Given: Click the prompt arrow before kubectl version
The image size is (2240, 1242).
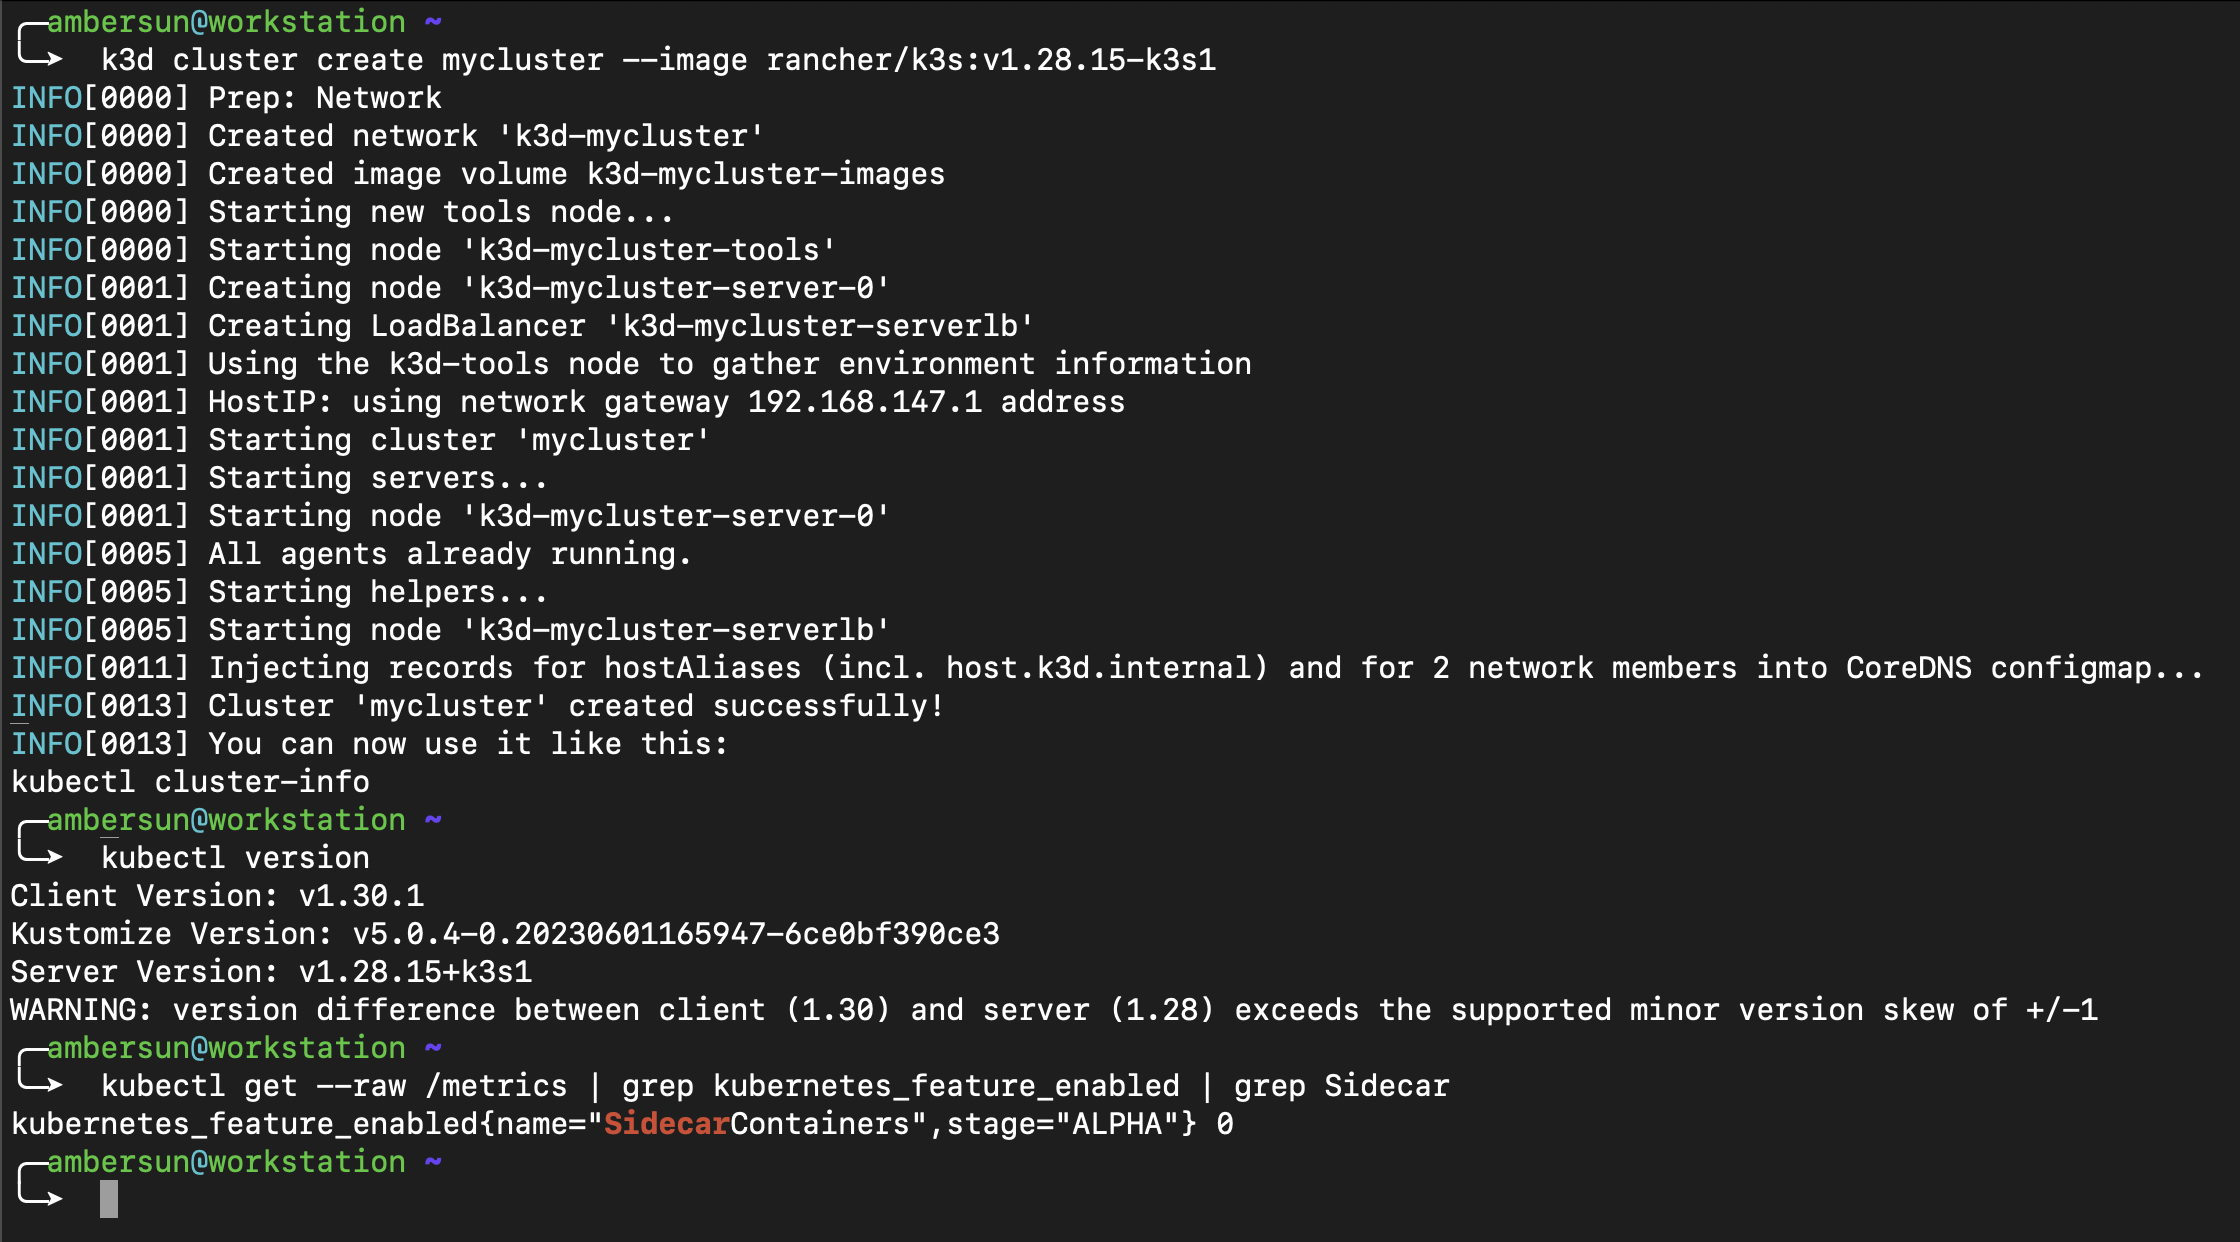Looking at the screenshot, I should click(40, 848).
